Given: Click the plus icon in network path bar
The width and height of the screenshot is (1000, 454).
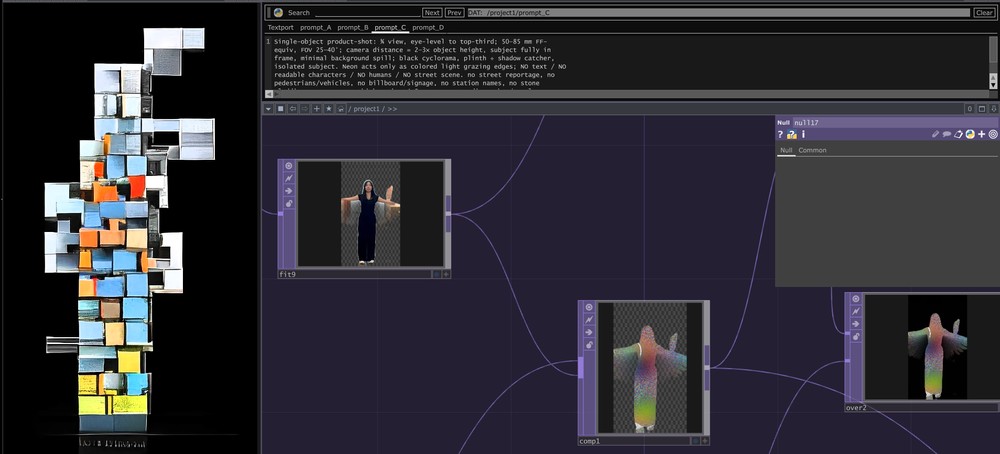Looking at the screenshot, I should tap(317, 109).
